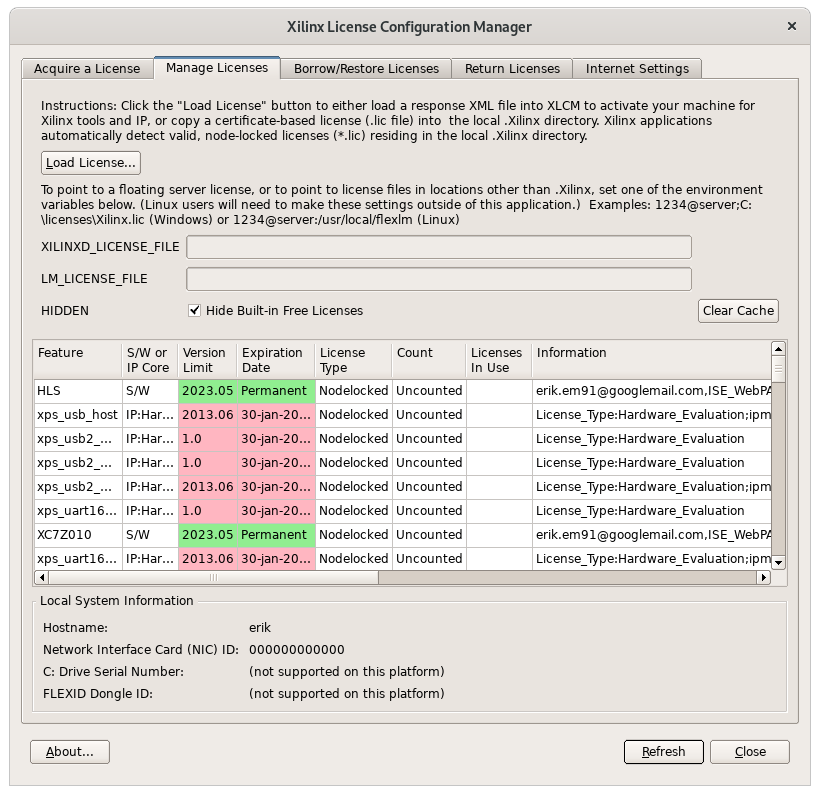Click the Information column header
The width and height of the screenshot is (820, 795).
[x=652, y=360]
